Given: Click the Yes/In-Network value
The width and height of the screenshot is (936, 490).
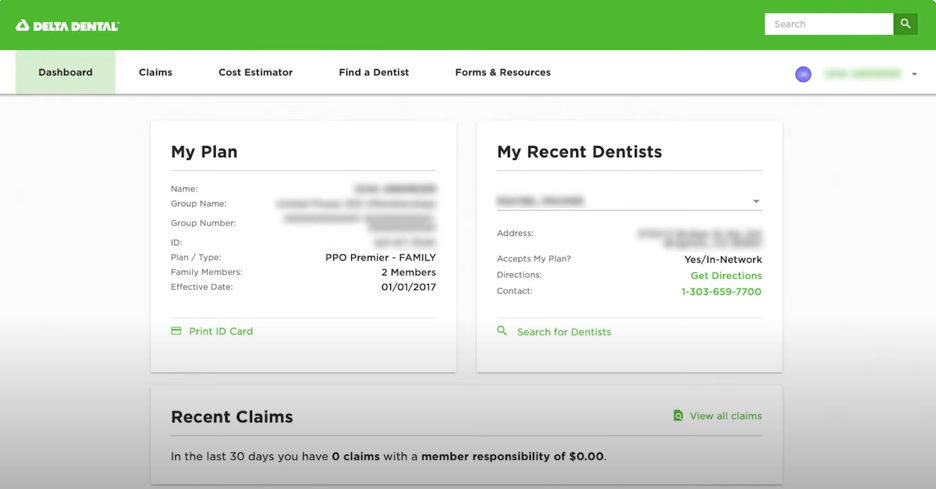Looking at the screenshot, I should click(723, 260).
